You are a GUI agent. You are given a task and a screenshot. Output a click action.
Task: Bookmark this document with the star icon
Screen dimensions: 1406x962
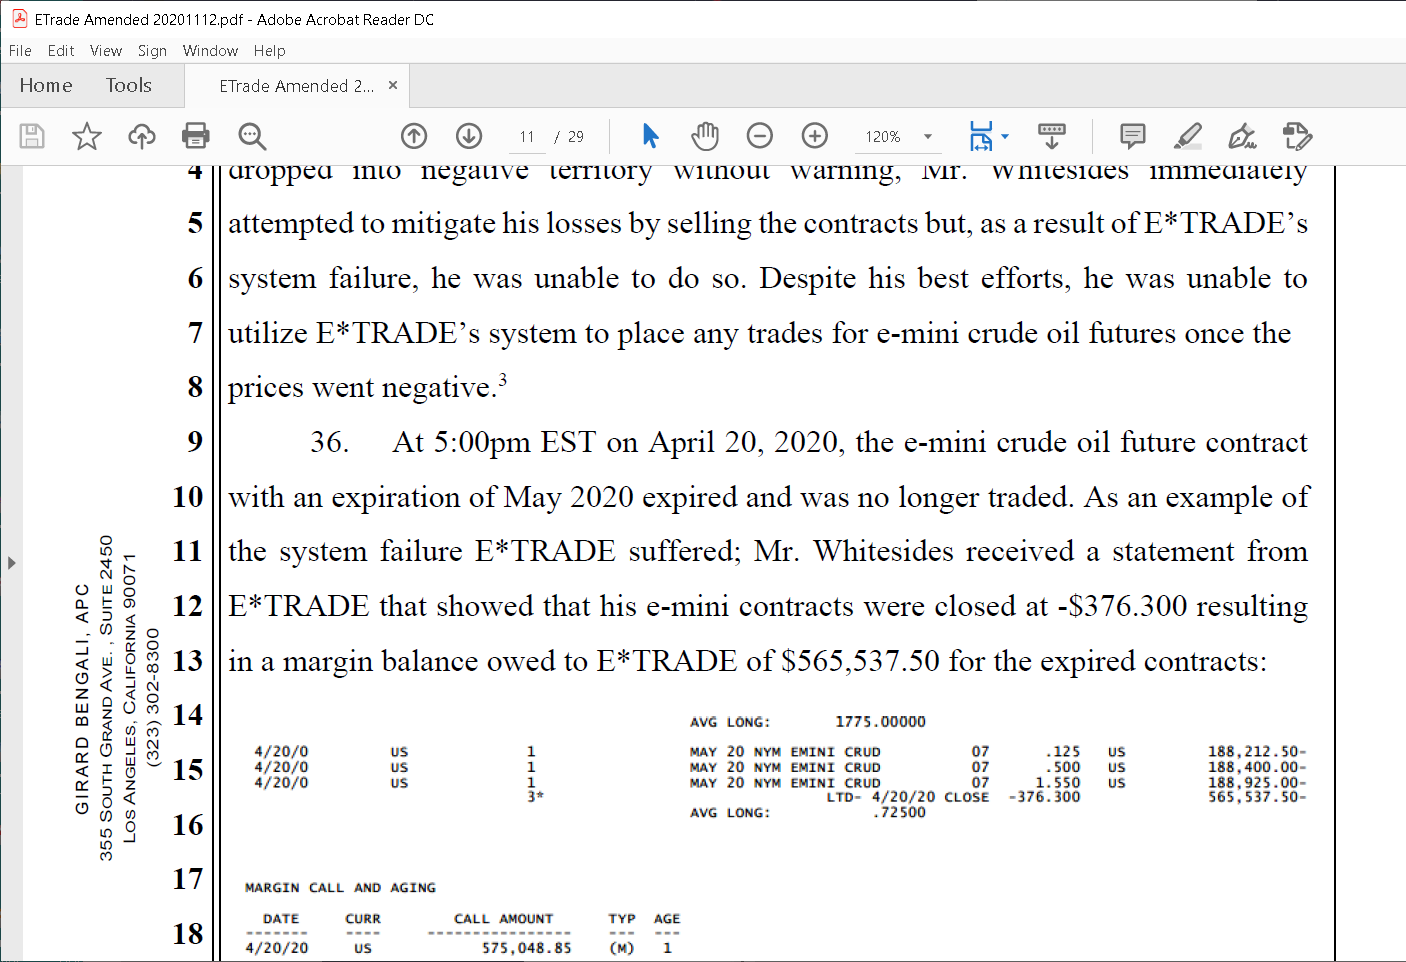click(87, 136)
